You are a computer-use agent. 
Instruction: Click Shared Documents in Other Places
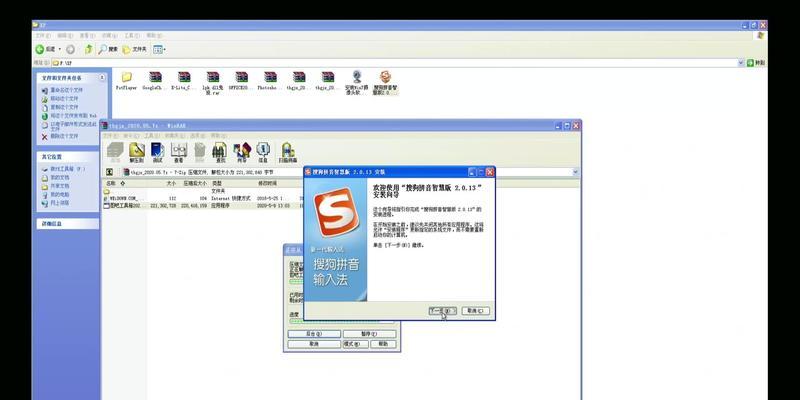click(x=56, y=186)
